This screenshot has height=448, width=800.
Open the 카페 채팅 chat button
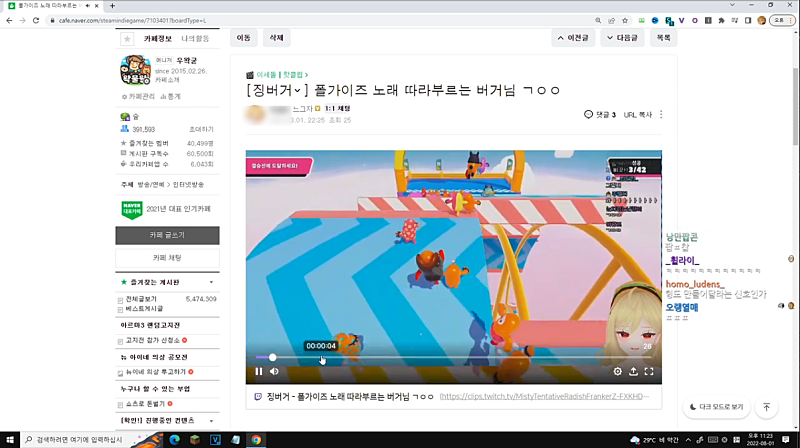tap(167, 259)
